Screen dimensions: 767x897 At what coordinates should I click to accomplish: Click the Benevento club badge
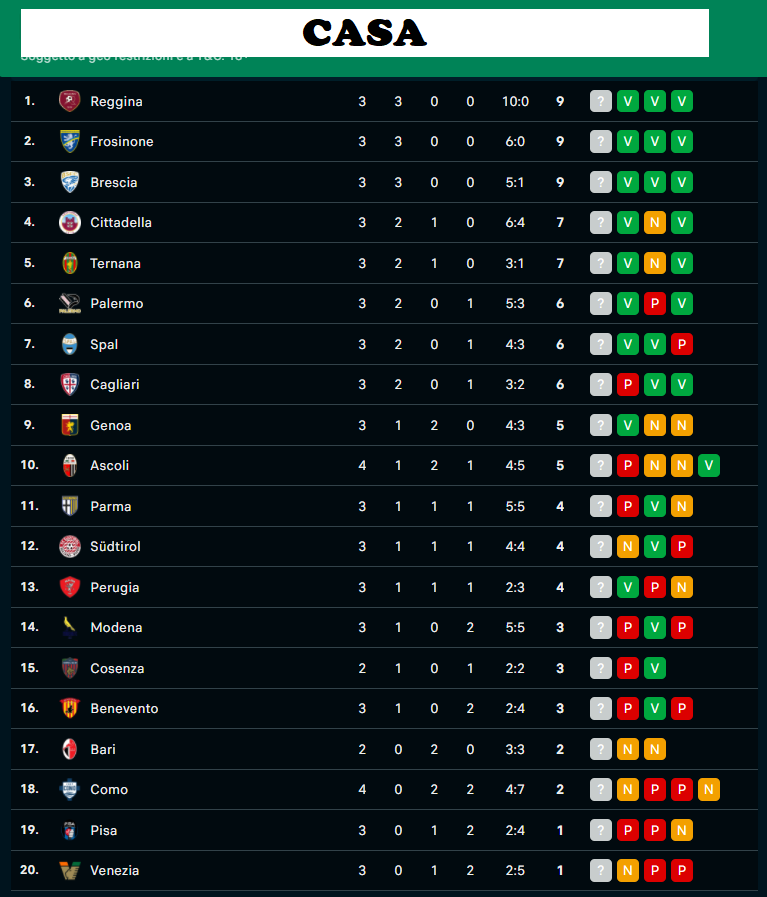70,708
